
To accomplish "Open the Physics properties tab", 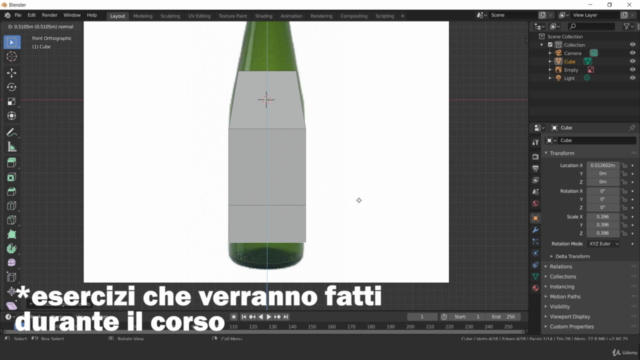I will point(536,253).
